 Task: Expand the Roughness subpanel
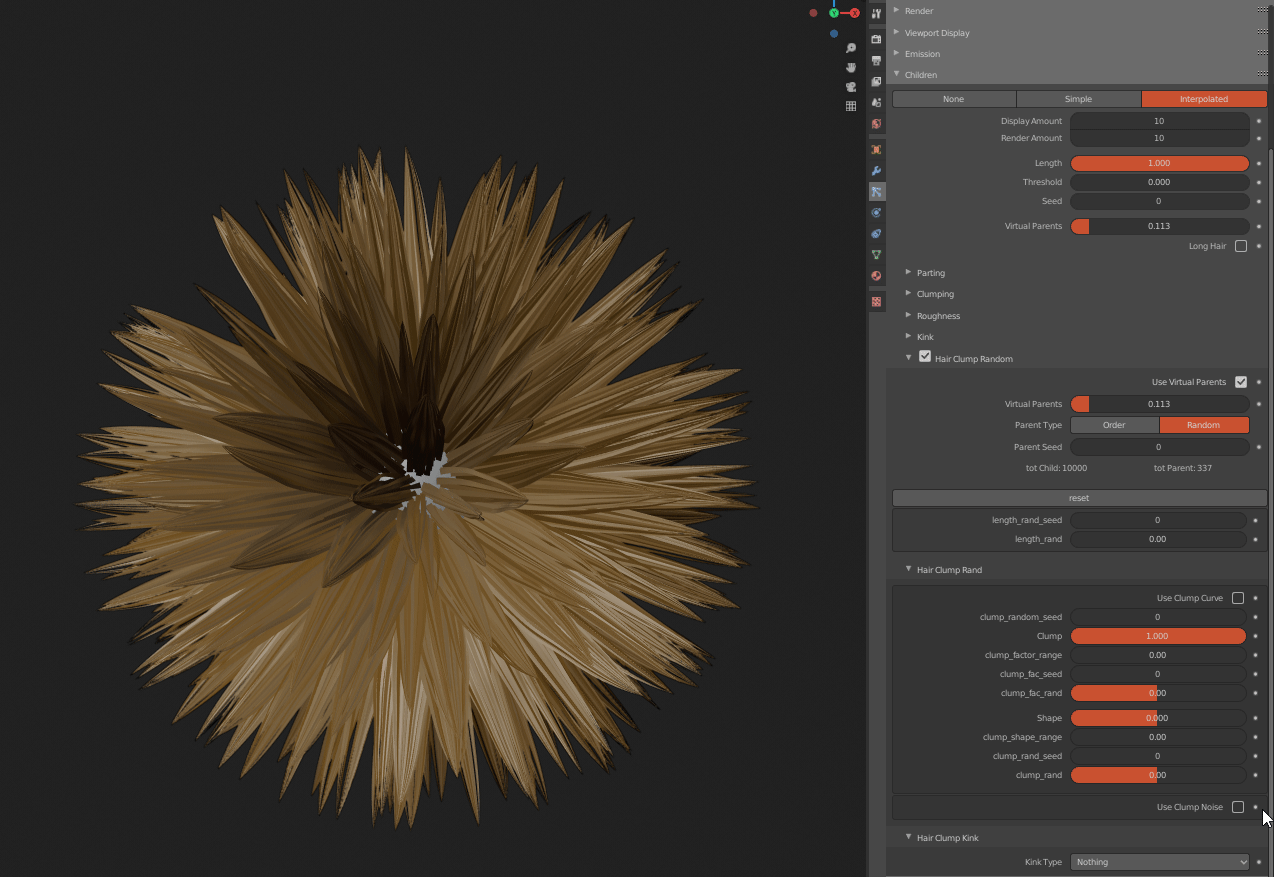[x=938, y=316]
